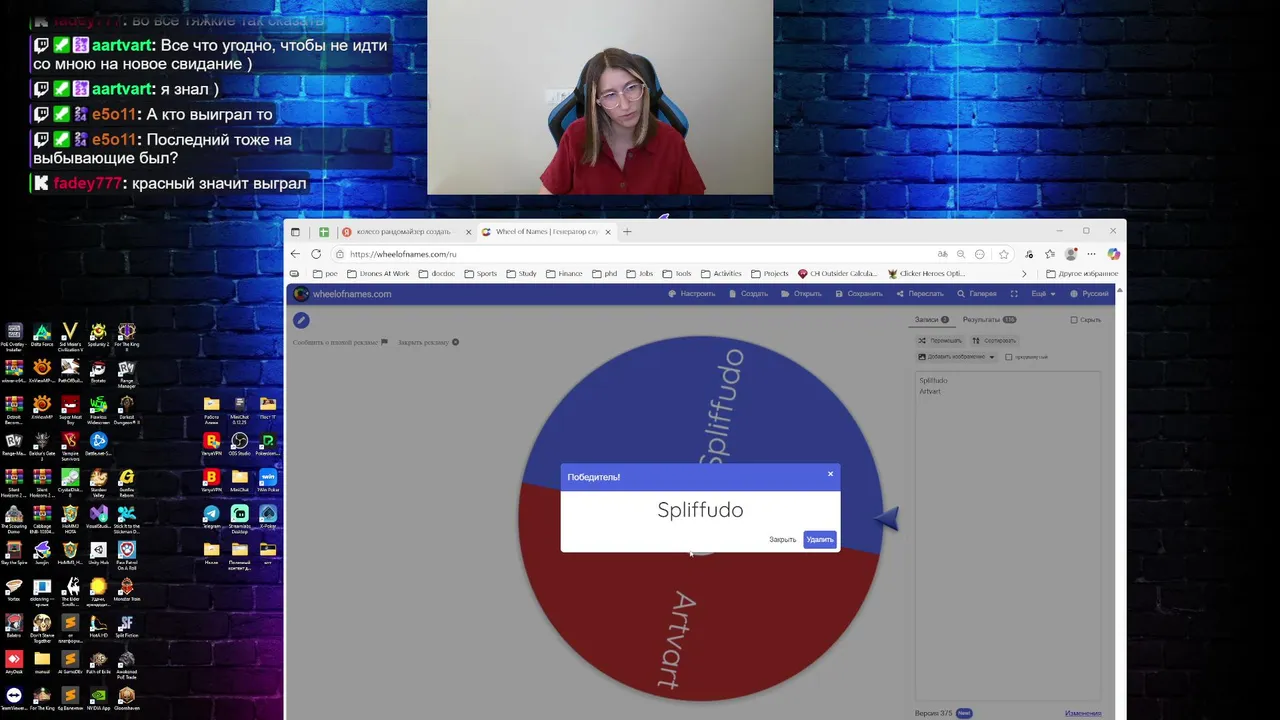This screenshot has width=1280, height=720.
Task: Click the browser zoom magnifier icon
Action: point(961,254)
